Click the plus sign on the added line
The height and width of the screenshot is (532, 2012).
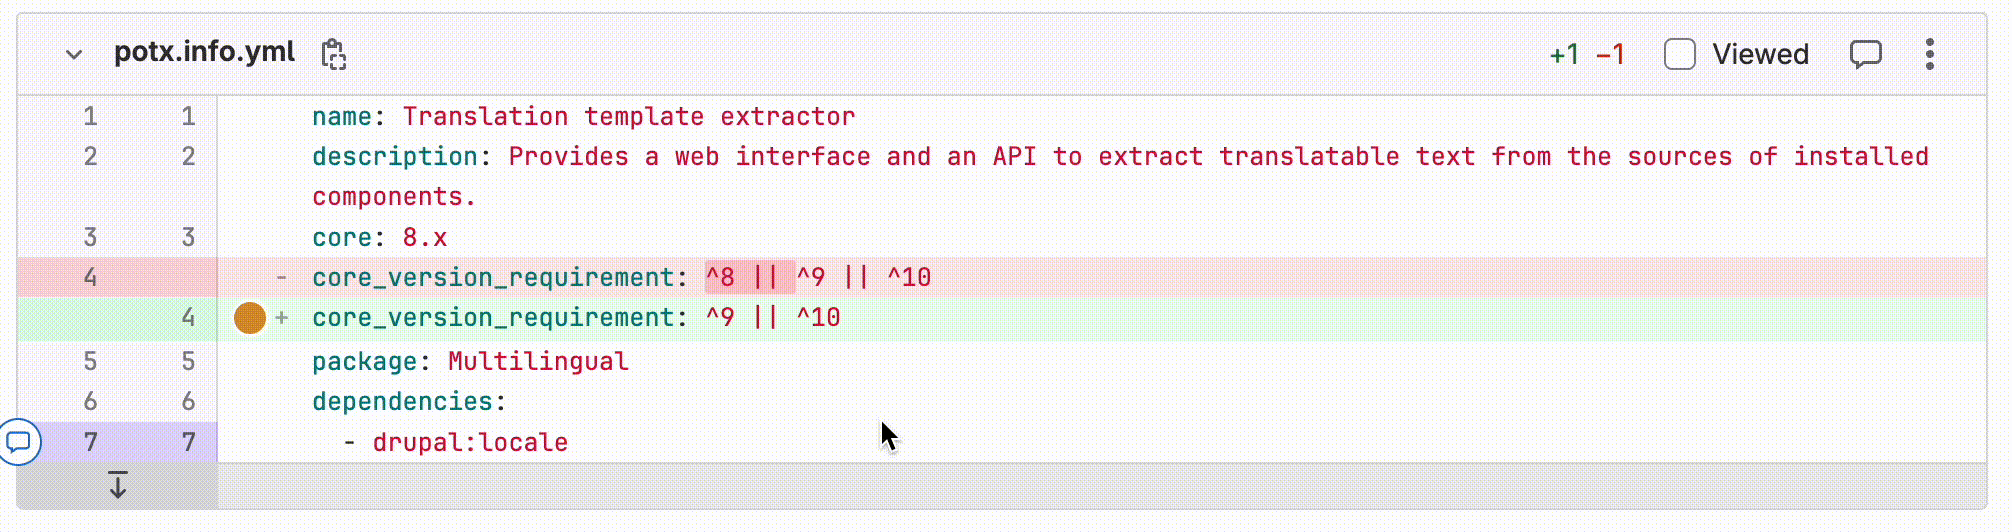[282, 318]
